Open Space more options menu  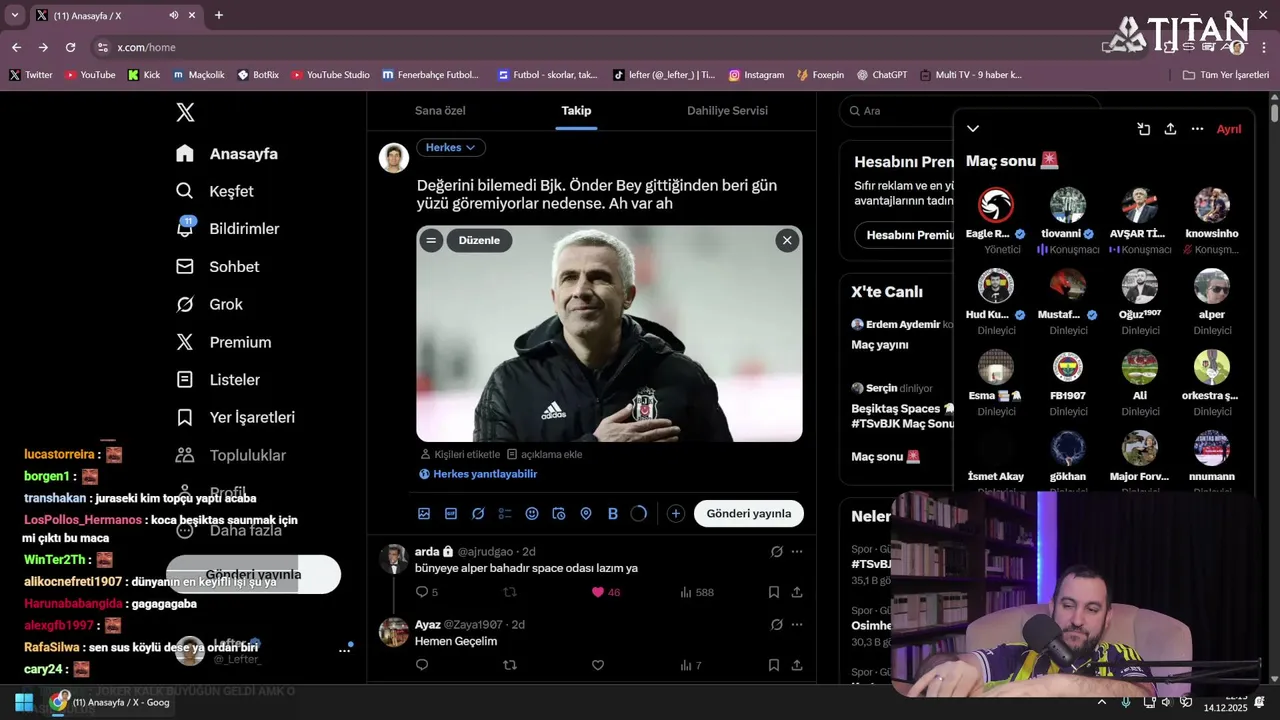[x=1197, y=129]
